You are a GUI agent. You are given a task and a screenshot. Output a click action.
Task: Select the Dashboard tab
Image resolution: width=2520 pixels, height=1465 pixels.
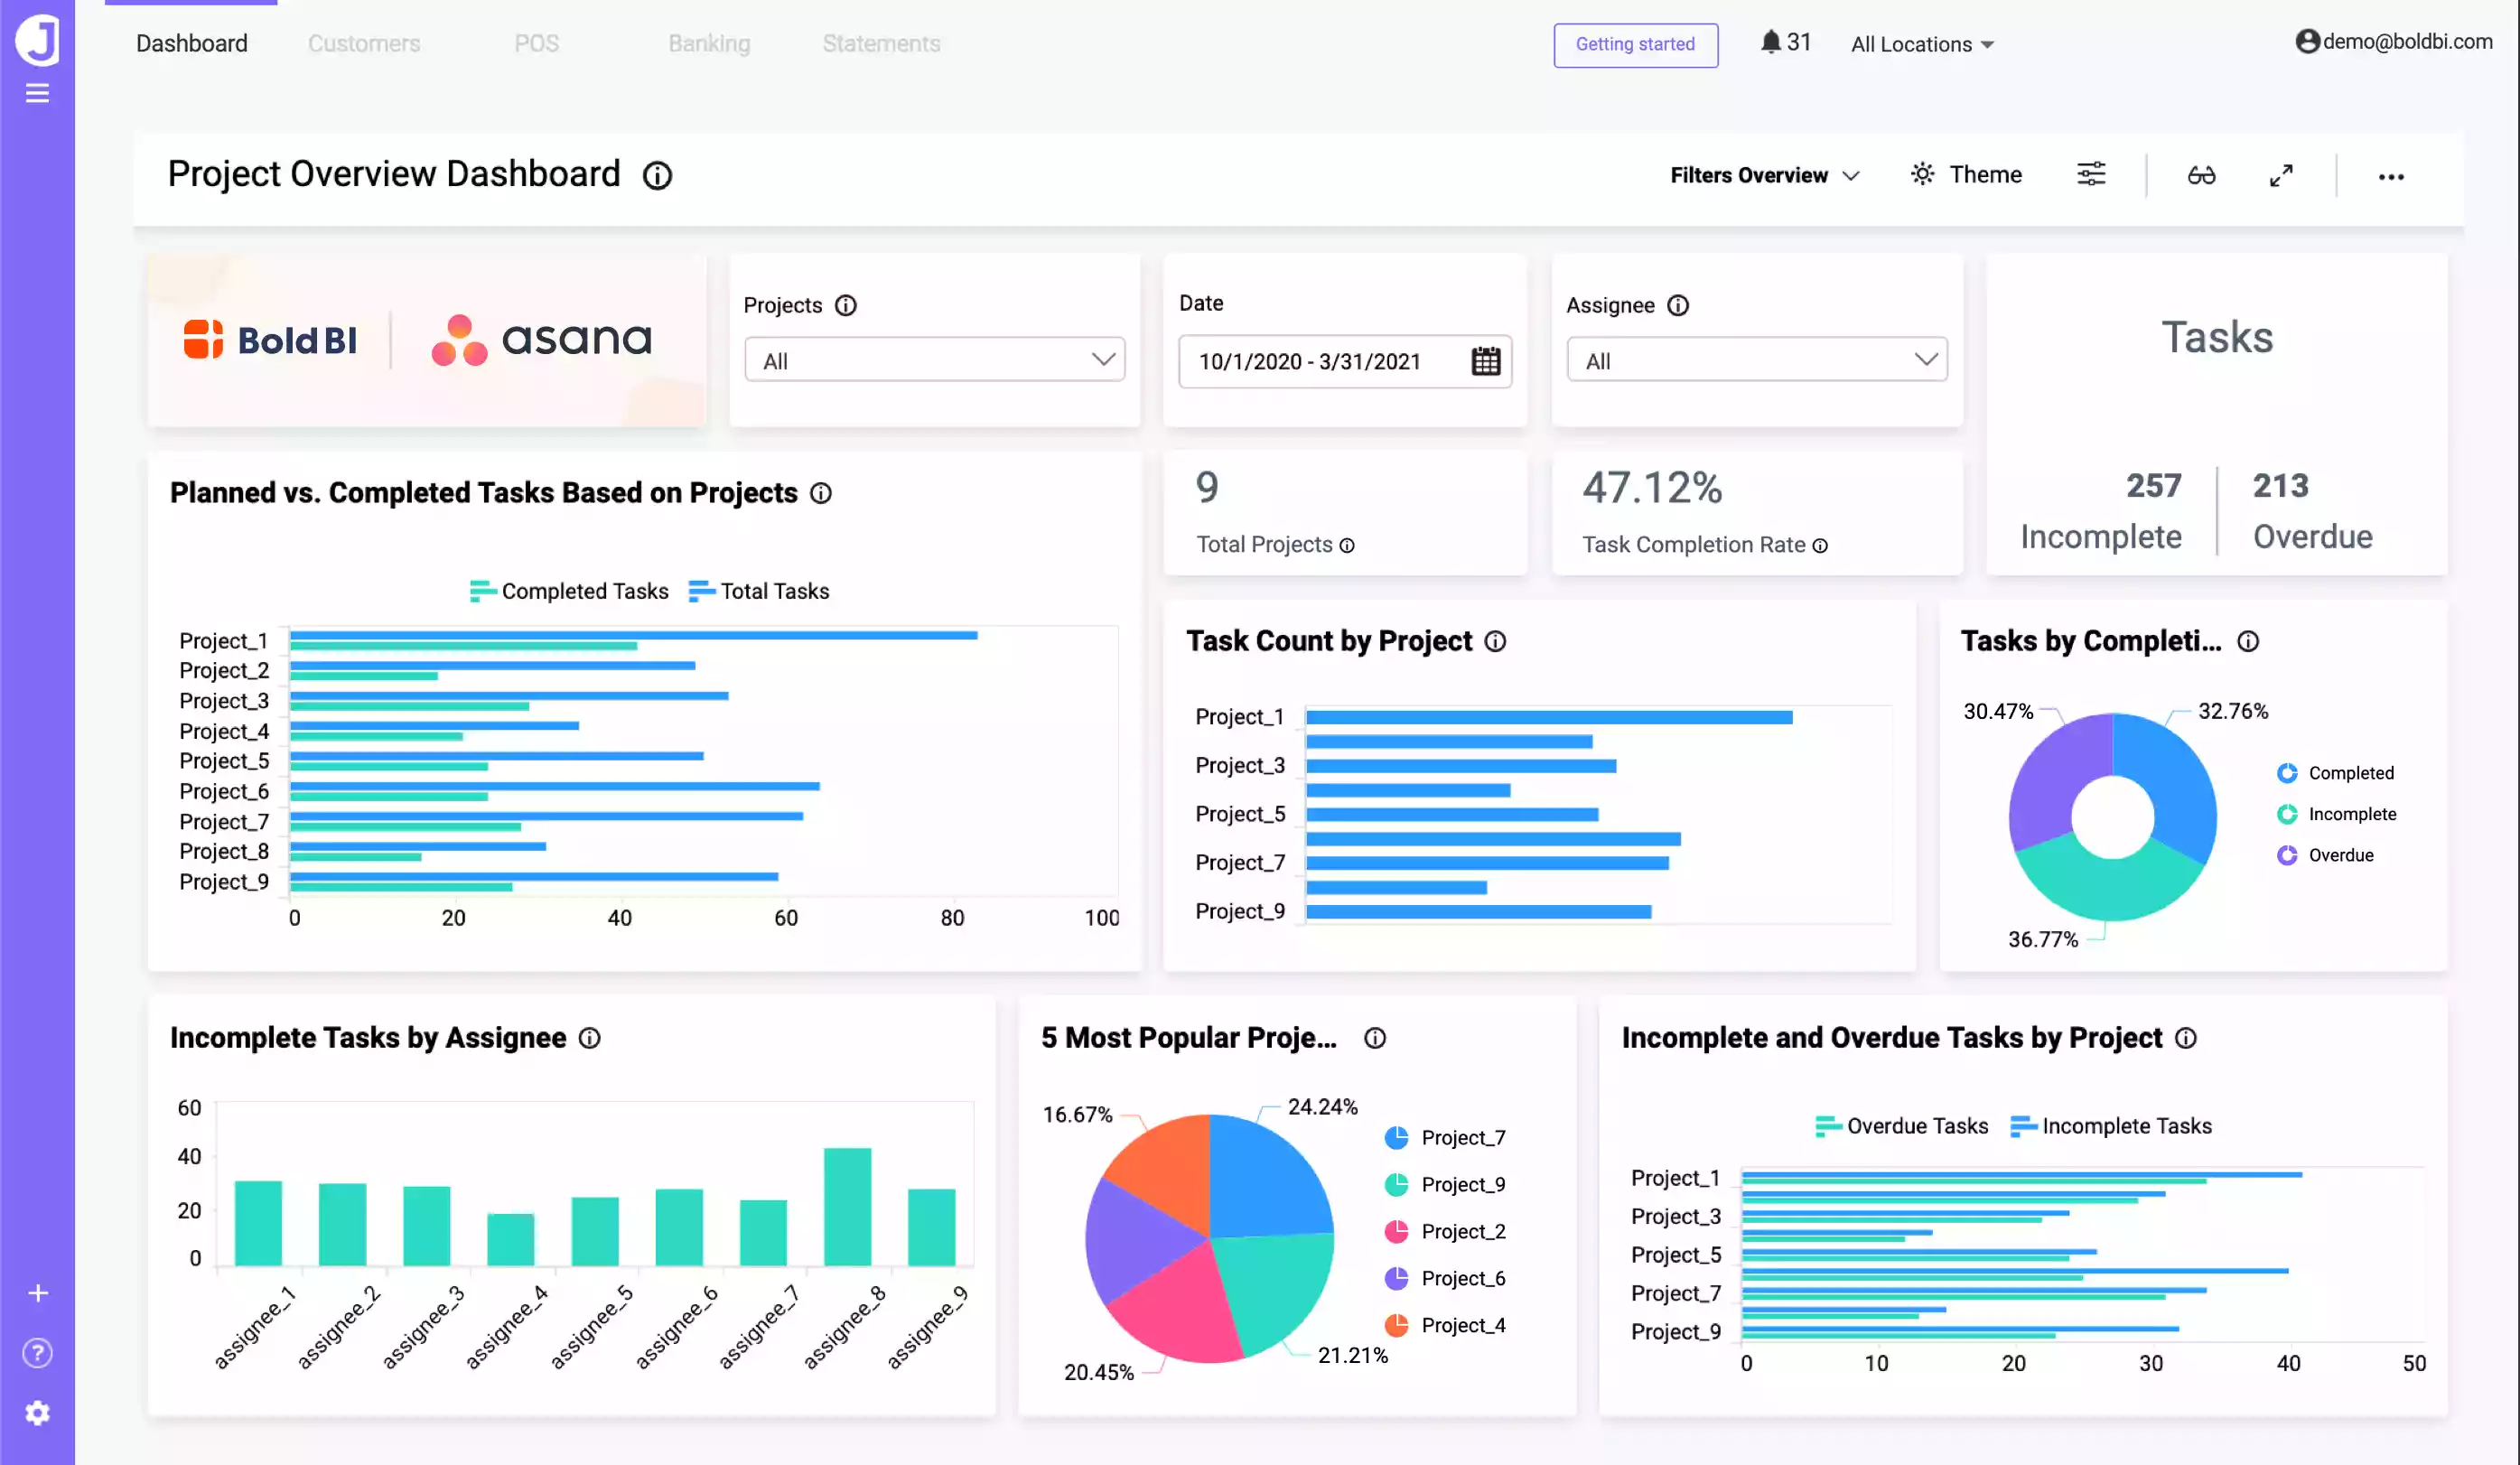[x=191, y=43]
